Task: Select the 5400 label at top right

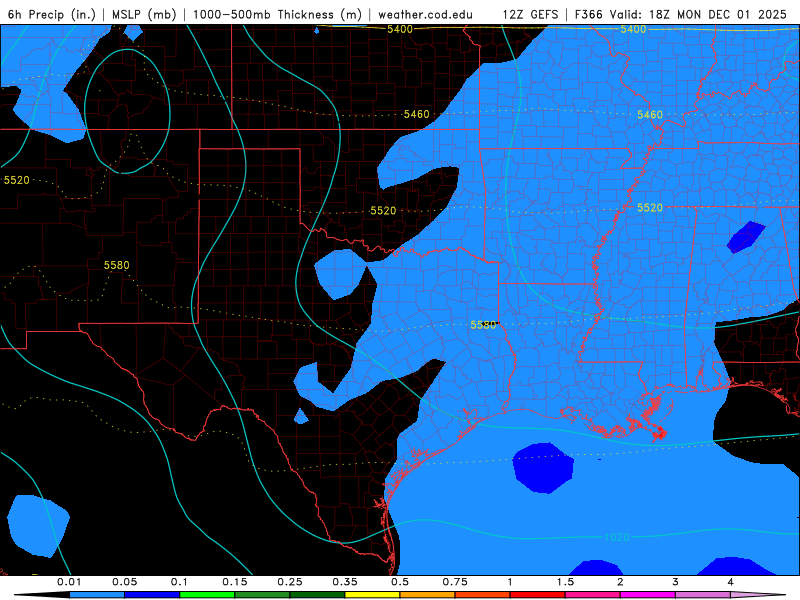Action: pyautogui.click(x=633, y=29)
